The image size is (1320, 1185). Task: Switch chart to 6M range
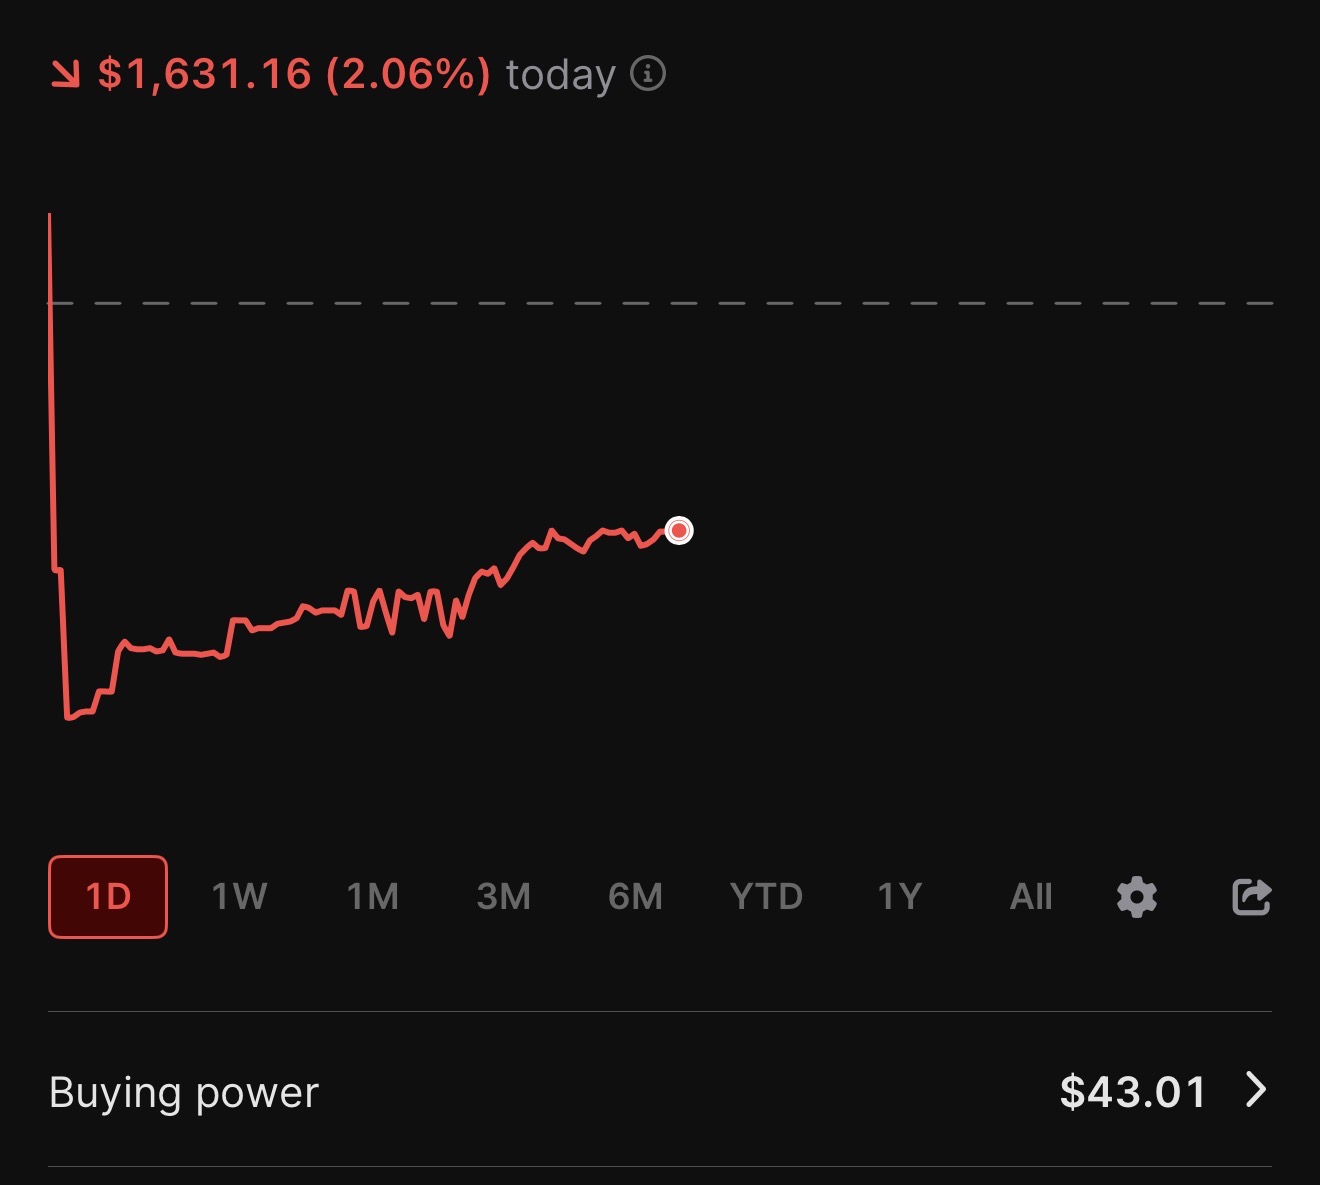pyautogui.click(x=636, y=897)
